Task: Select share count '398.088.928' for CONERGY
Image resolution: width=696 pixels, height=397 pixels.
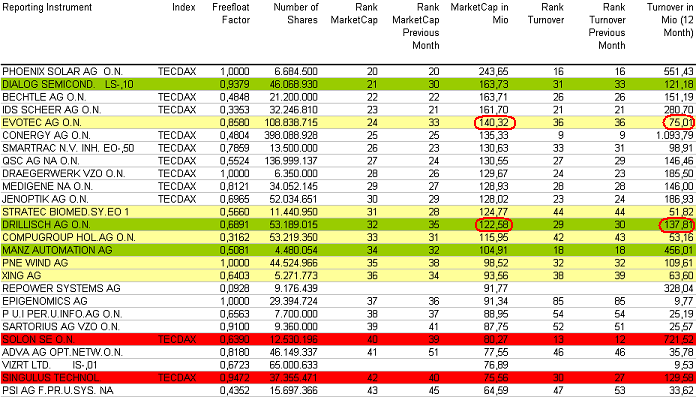Action: tap(291, 135)
